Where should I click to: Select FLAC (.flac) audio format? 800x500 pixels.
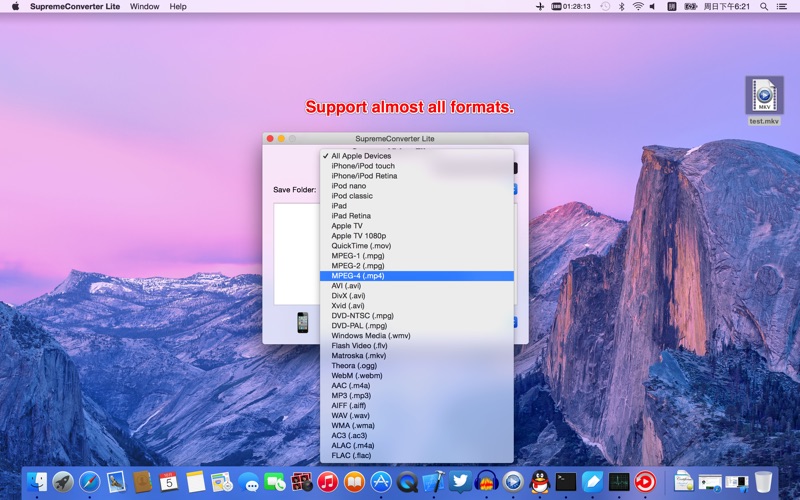[416, 456]
